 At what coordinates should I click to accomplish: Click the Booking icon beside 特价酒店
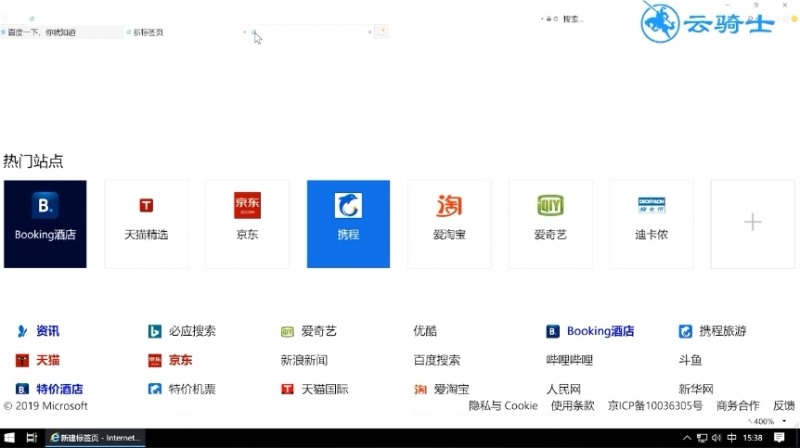pyautogui.click(x=22, y=389)
